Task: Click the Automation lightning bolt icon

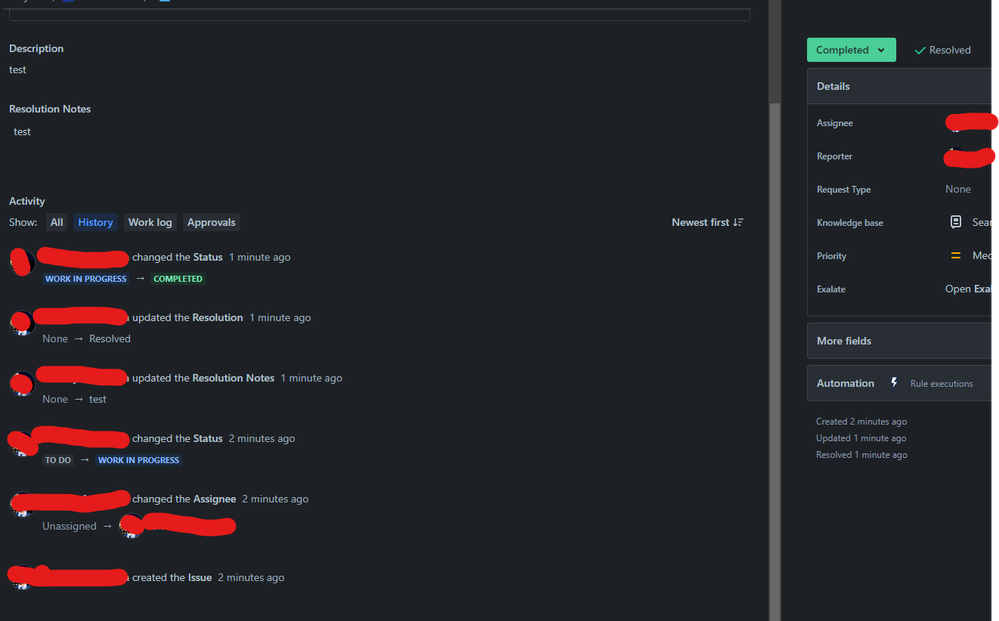Action: click(x=894, y=382)
